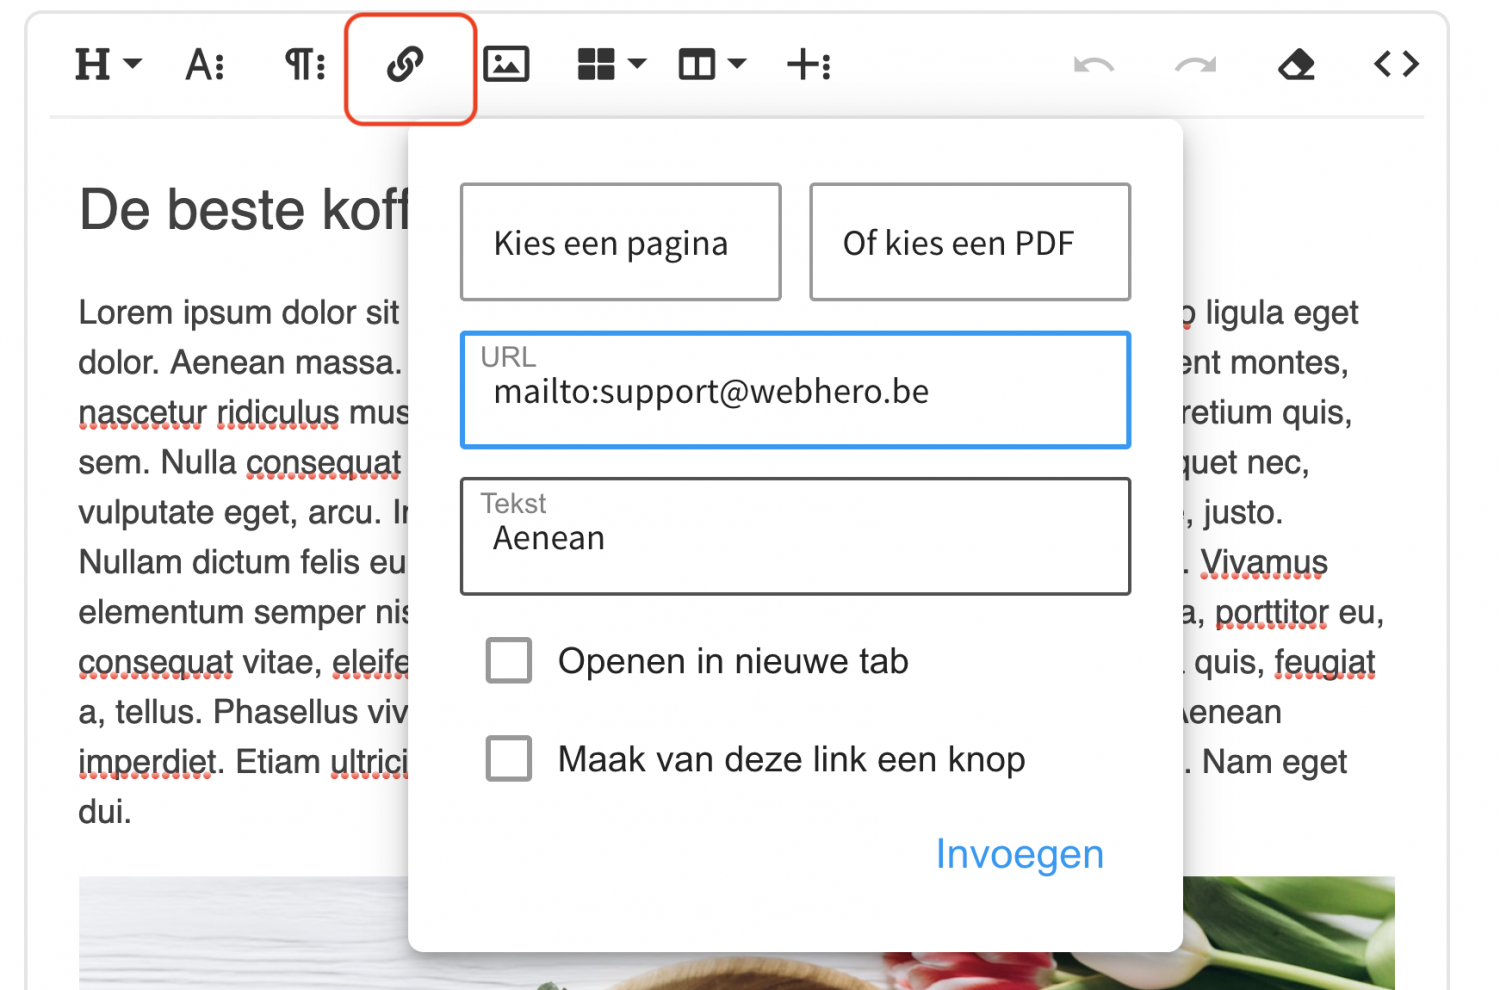The width and height of the screenshot is (1500, 990).
Task: Click the word nascetur in the paragraph
Action: 143,413
